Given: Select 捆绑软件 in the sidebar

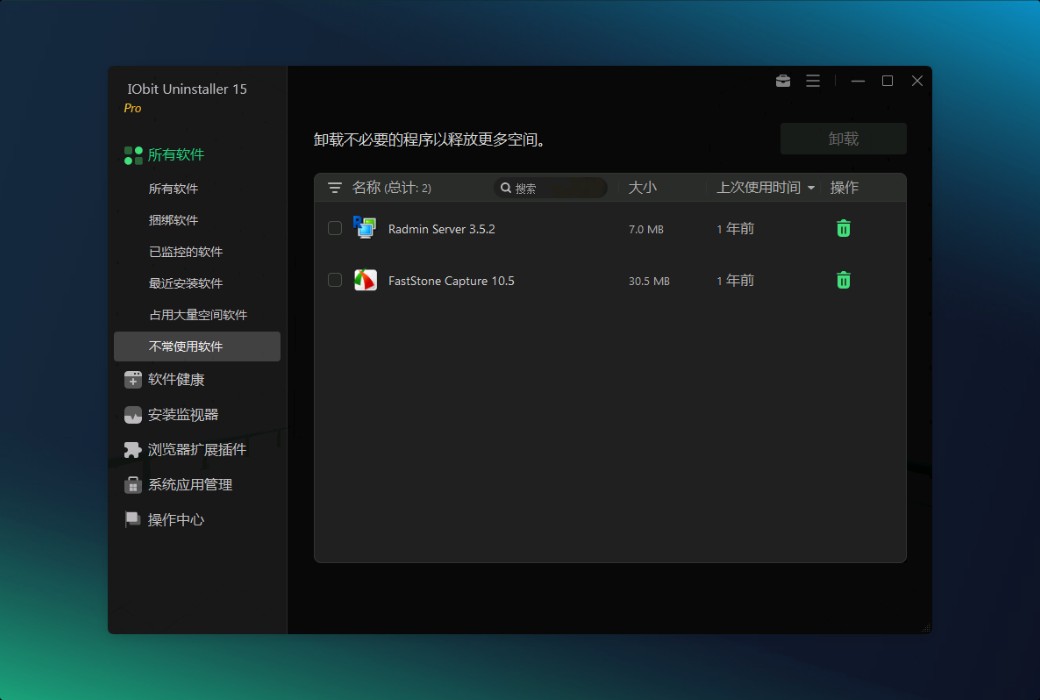Looking at the screenshot, I should (173, 220).
